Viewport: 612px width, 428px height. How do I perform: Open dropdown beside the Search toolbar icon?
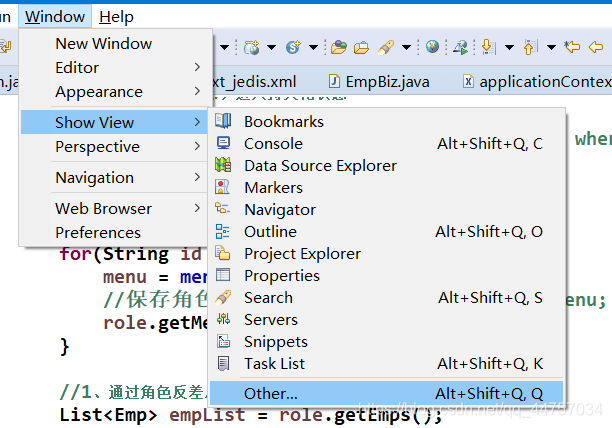coord(406,48)
